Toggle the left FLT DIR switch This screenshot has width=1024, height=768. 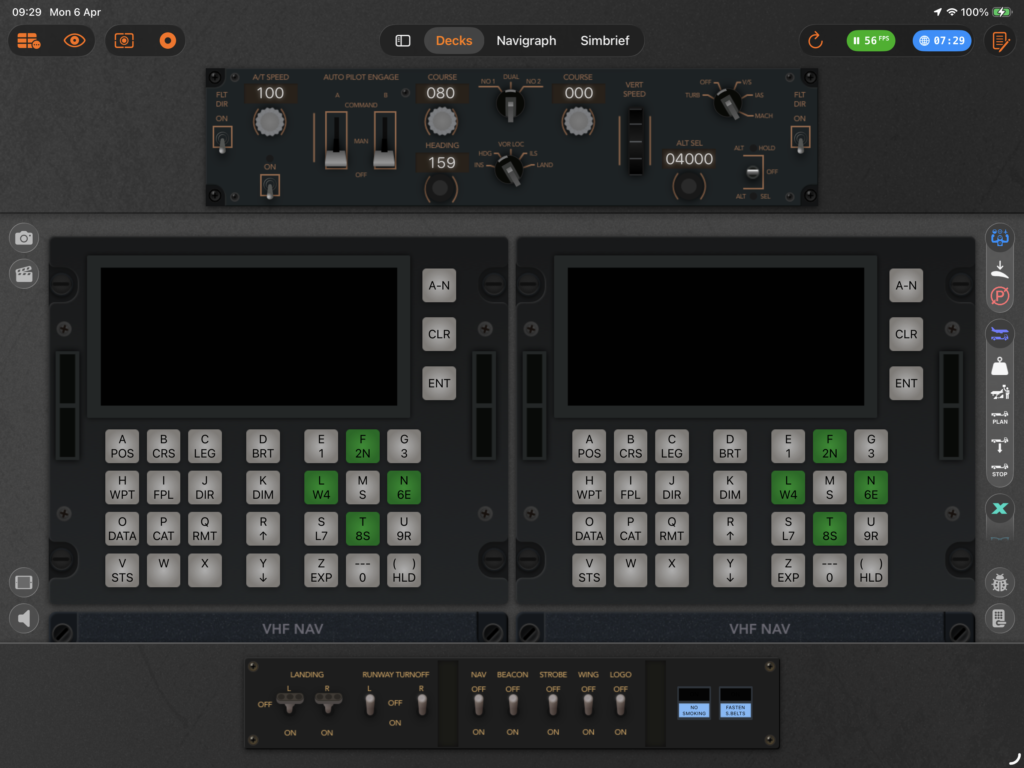[222, 140]
